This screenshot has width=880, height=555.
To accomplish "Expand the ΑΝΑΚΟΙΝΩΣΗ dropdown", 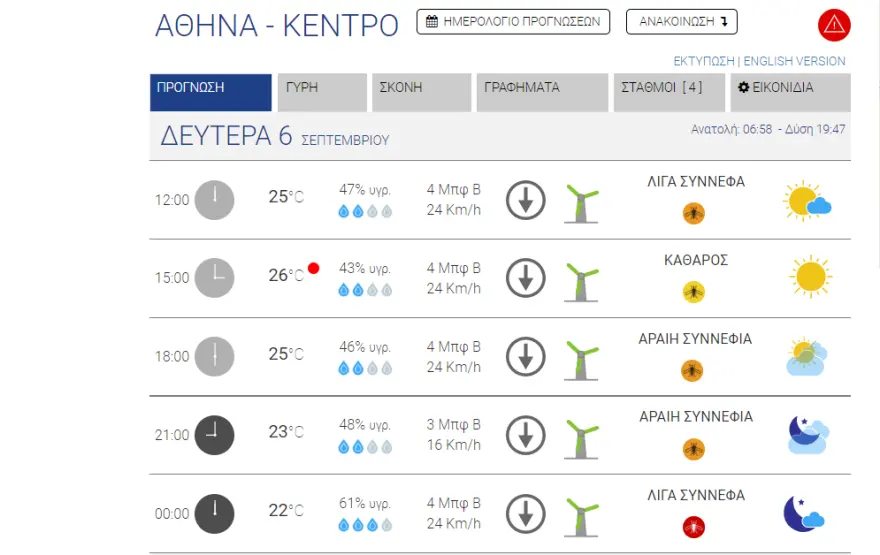I will click(x=681, y=22).
